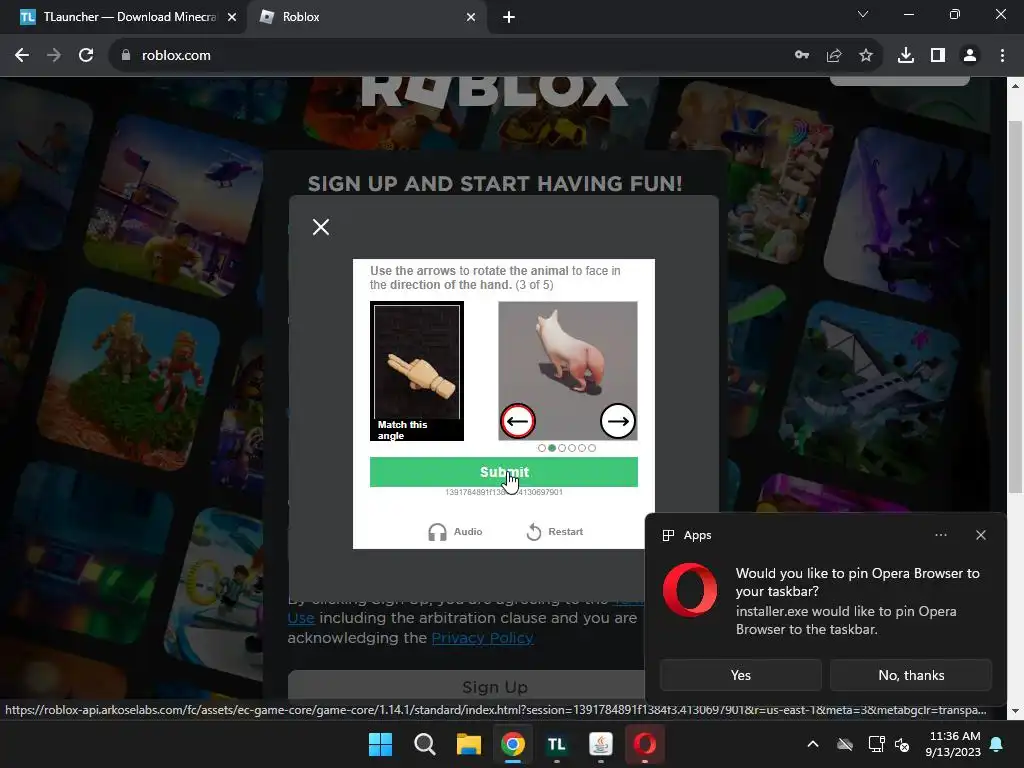Open Windows Search from taskbar
This screenshot has width=1024, height=768.
tap(424, 744)
